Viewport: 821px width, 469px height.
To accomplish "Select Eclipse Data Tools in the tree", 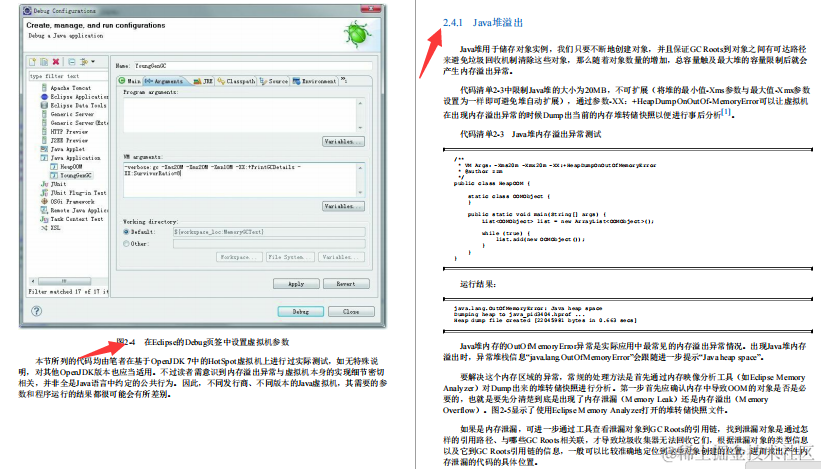I will point(73,105).
